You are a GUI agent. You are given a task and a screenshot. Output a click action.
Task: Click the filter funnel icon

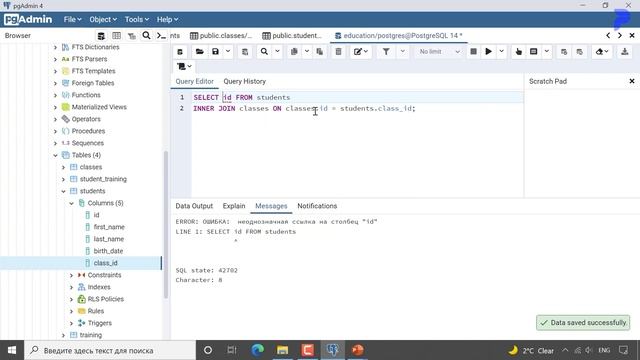coord(386,52)
